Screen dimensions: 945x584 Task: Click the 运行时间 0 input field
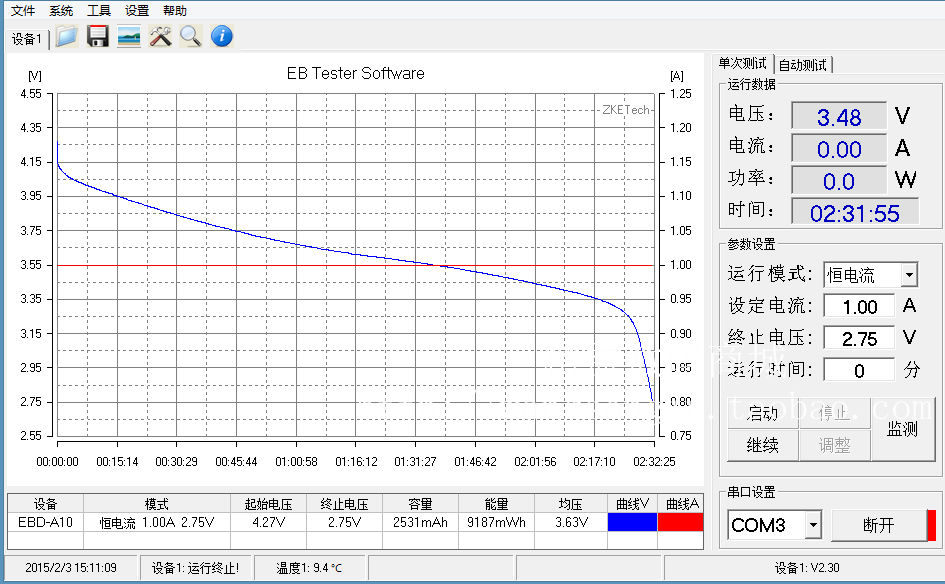[x=859, y=370]
